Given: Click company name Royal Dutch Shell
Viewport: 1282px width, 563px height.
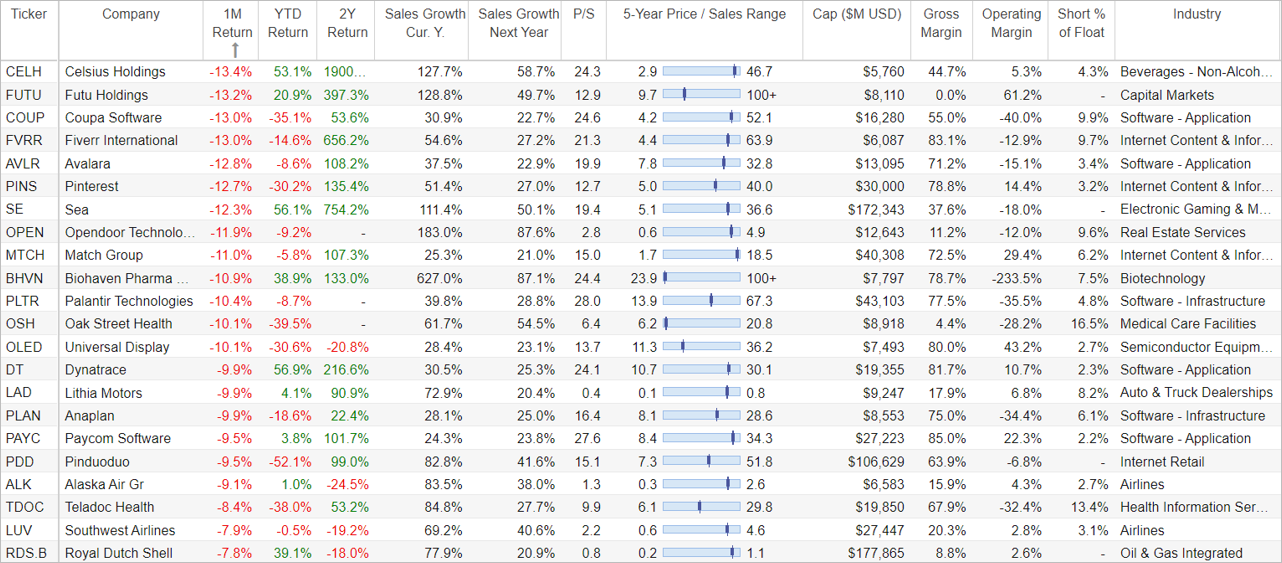Looking at the screenshot, I should tap(119, 553).
